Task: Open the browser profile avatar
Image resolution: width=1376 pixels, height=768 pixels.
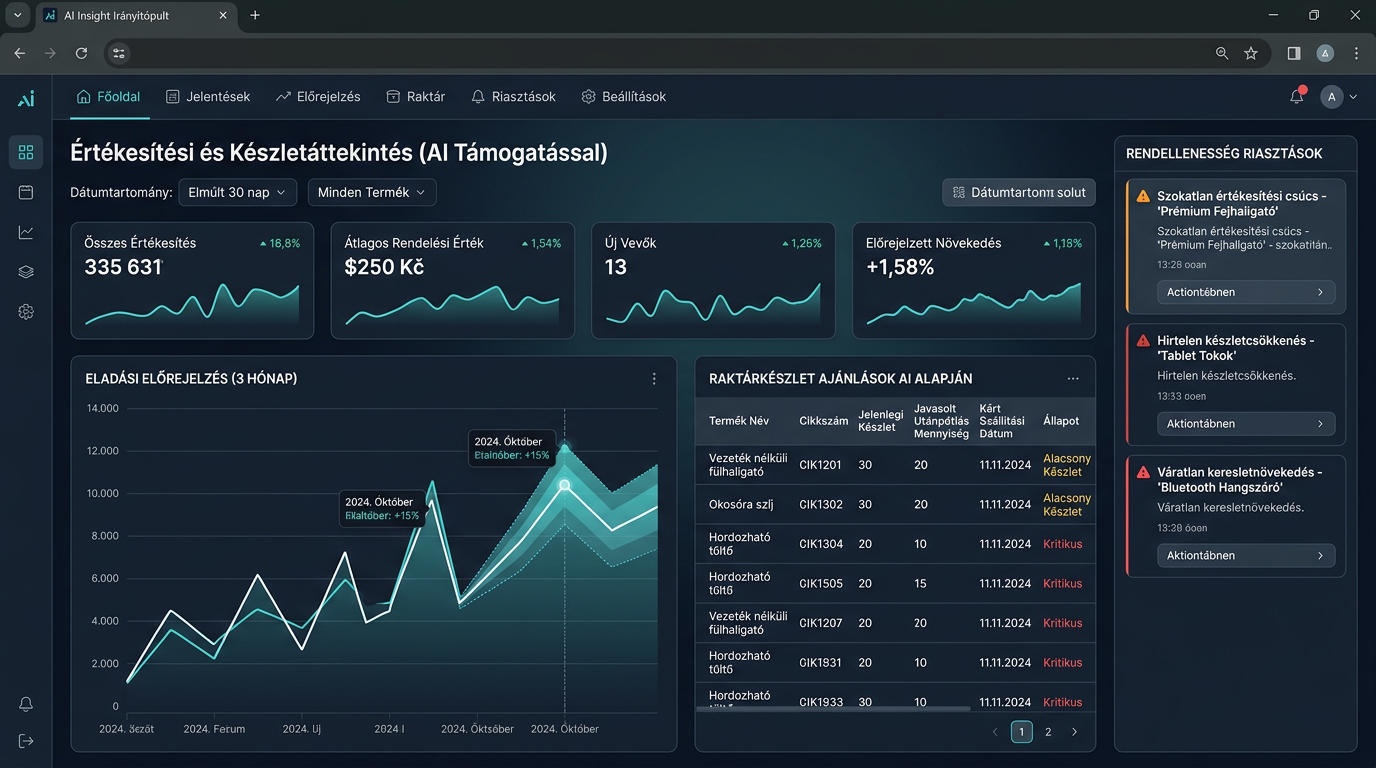Action: point(1325,53)
